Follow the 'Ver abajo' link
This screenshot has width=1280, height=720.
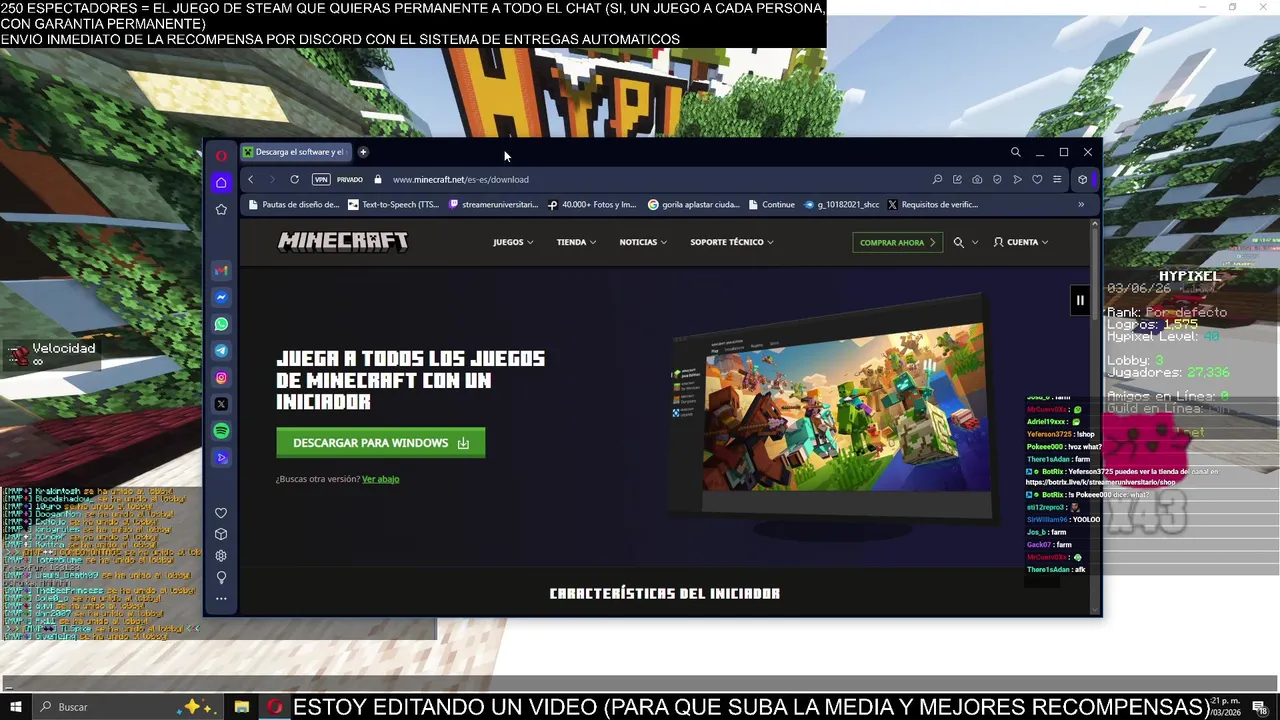(x=380, y=479)
